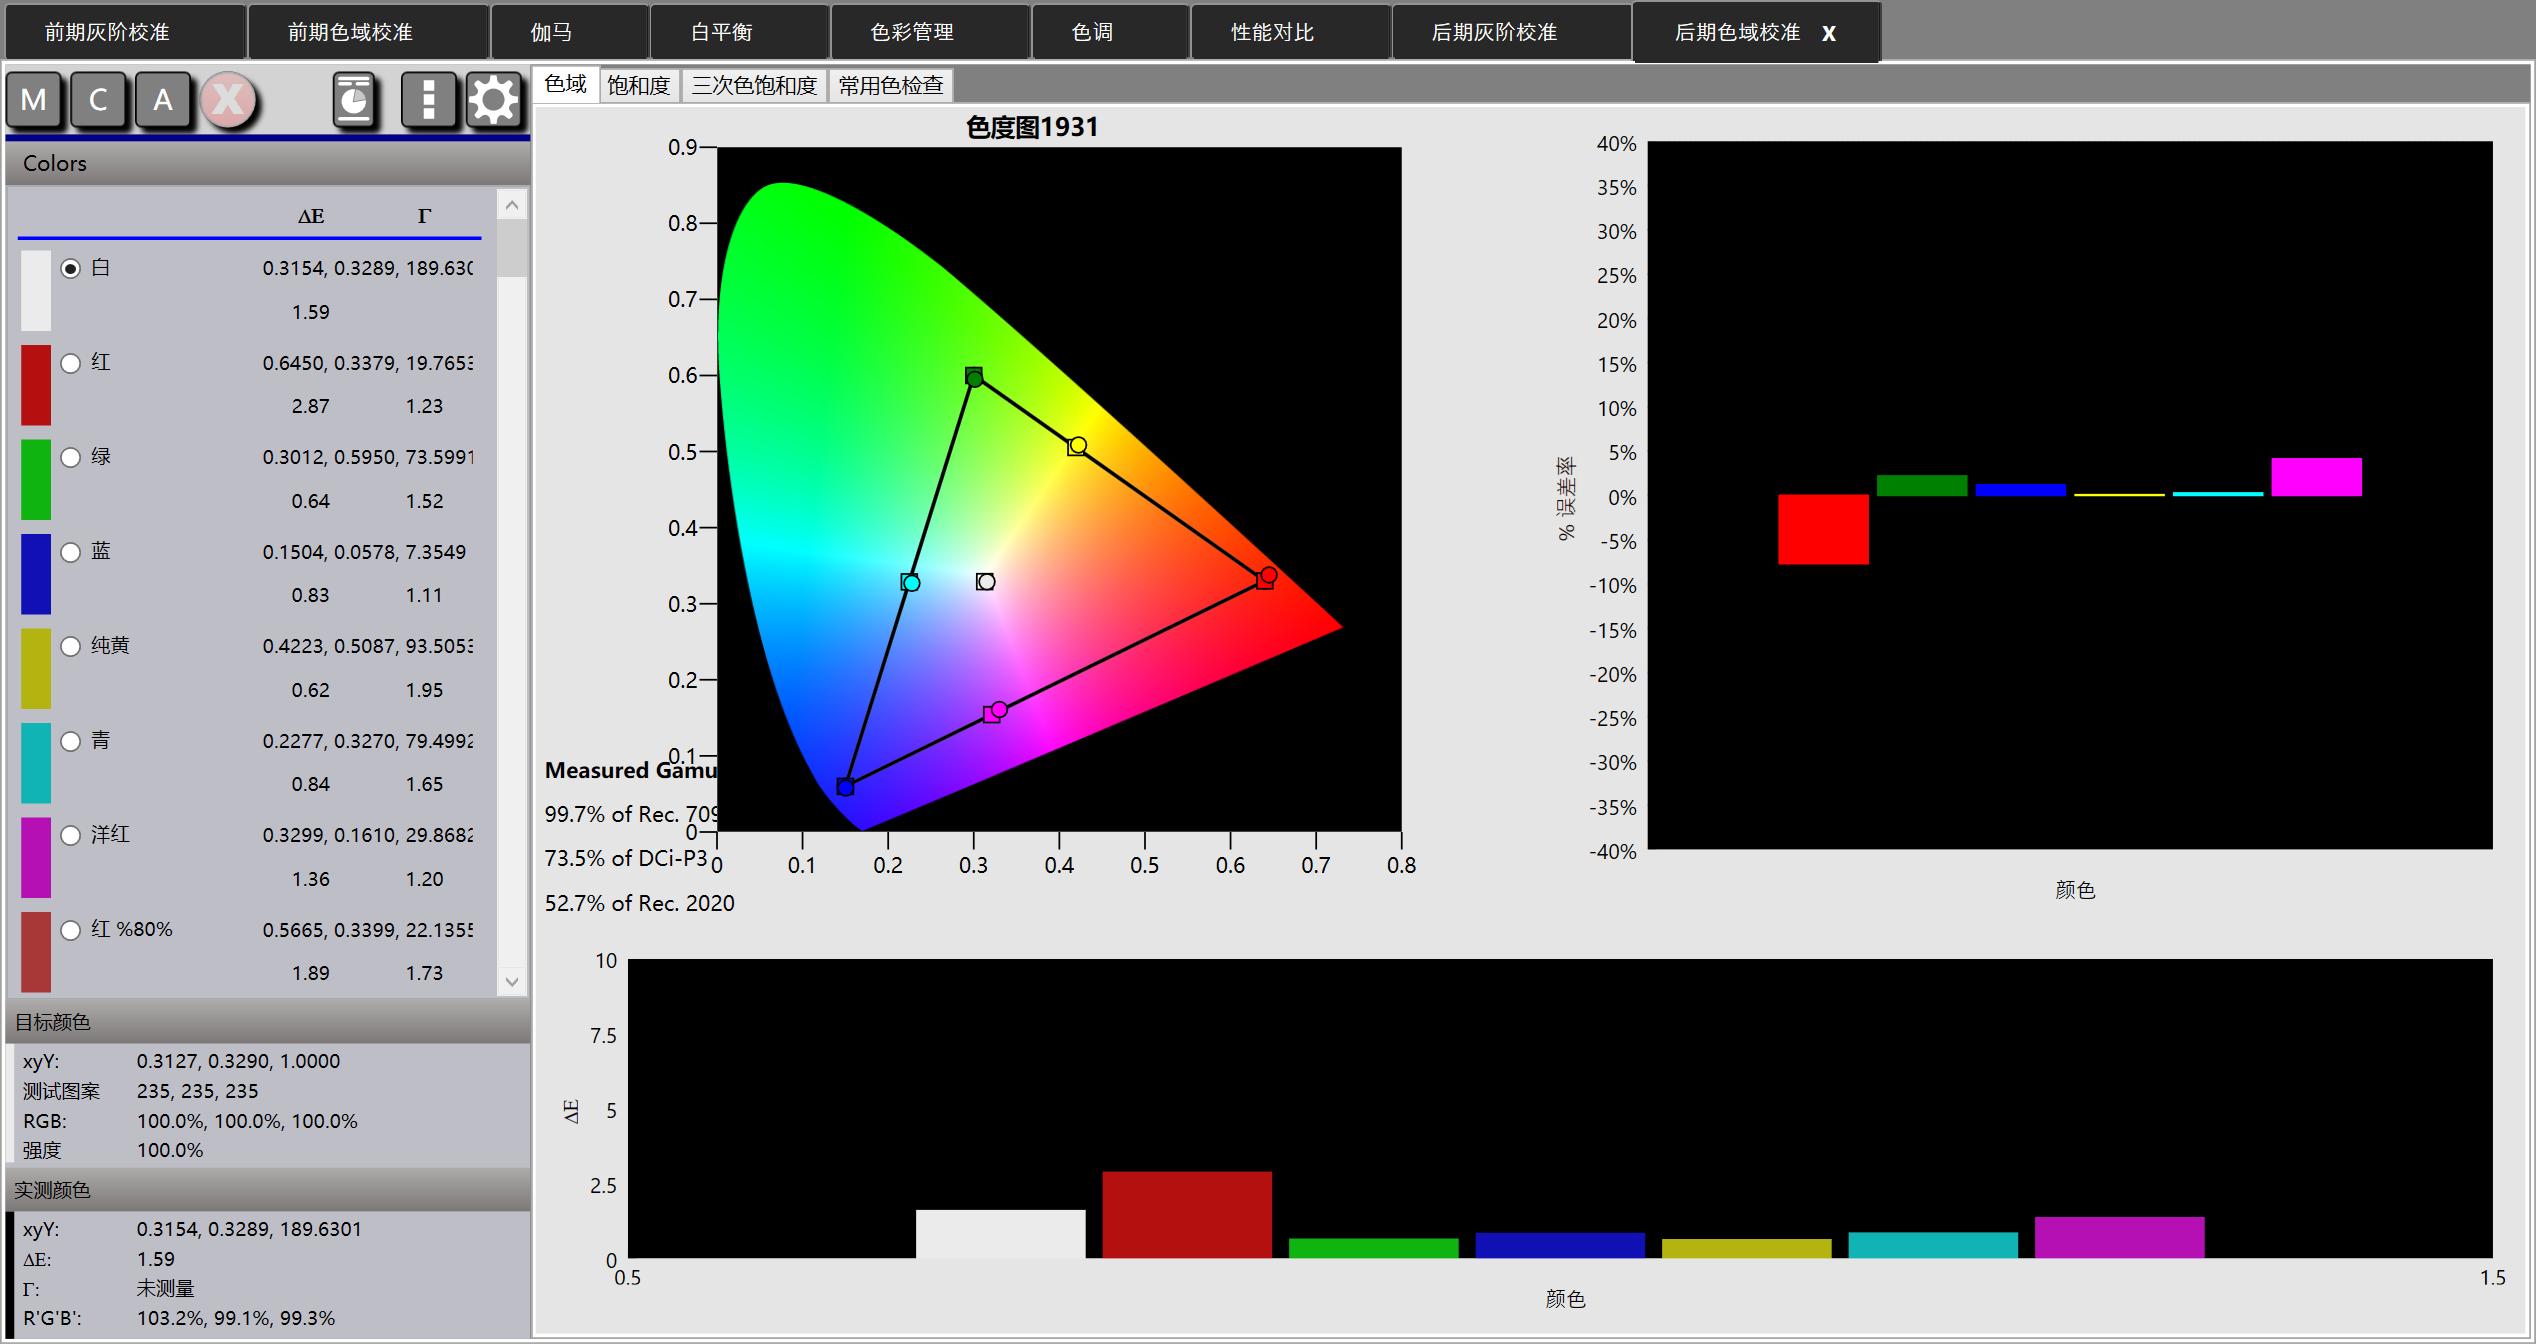The width and height of the screenshot is (2536, 1344).
Task: Select the 洋红 color radio button
Action: [x=71, y=835]
